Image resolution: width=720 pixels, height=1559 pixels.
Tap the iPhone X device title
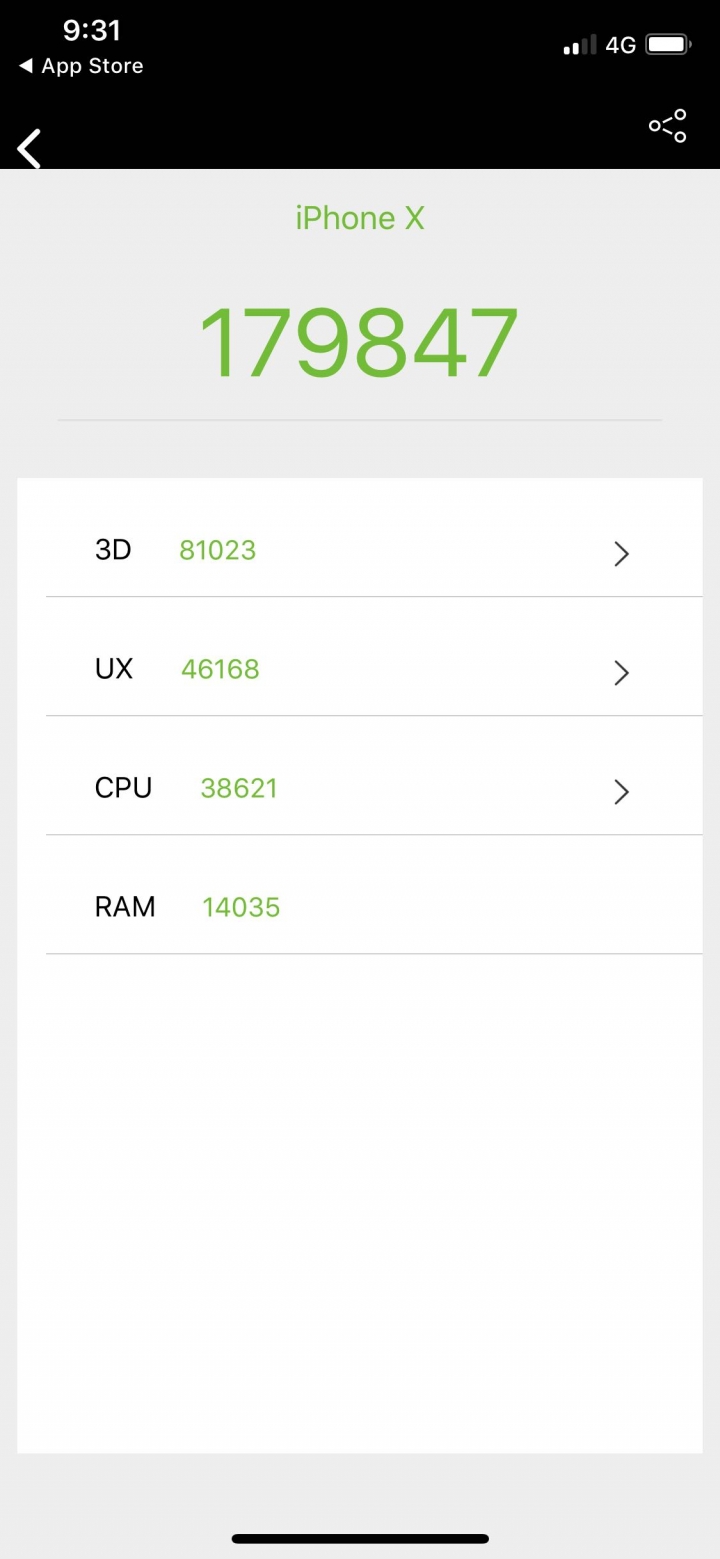pyautogui.click(x=360, y=218)
